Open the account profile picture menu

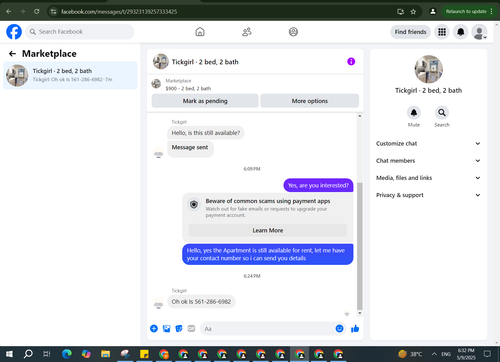(479, 32)
